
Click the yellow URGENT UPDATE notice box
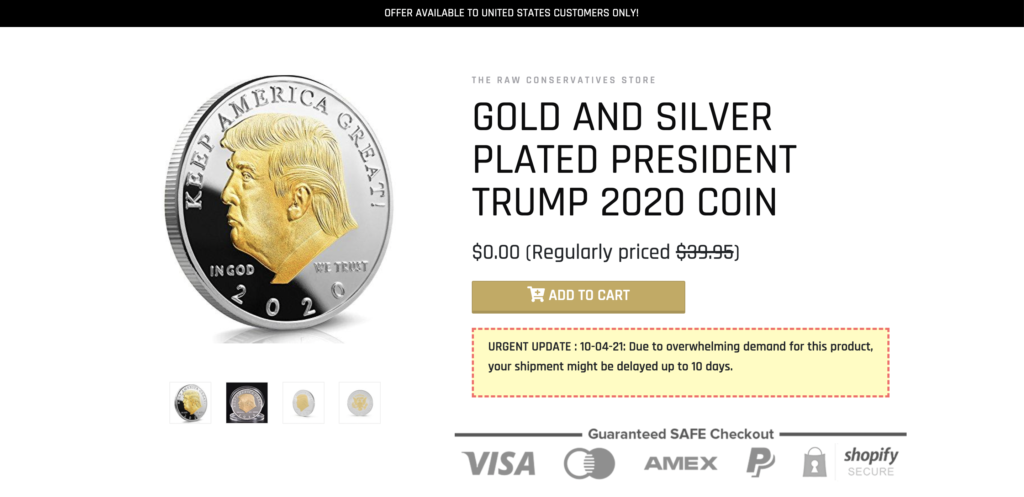tap(680, 362)
